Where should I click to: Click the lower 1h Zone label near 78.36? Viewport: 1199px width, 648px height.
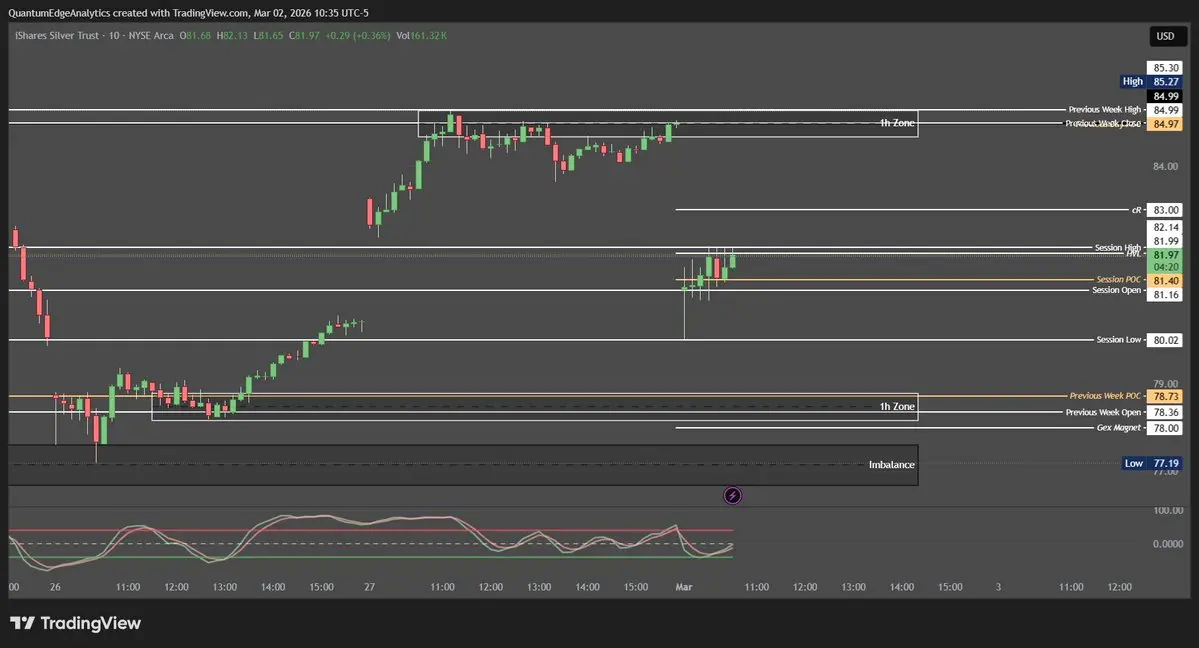897,406
